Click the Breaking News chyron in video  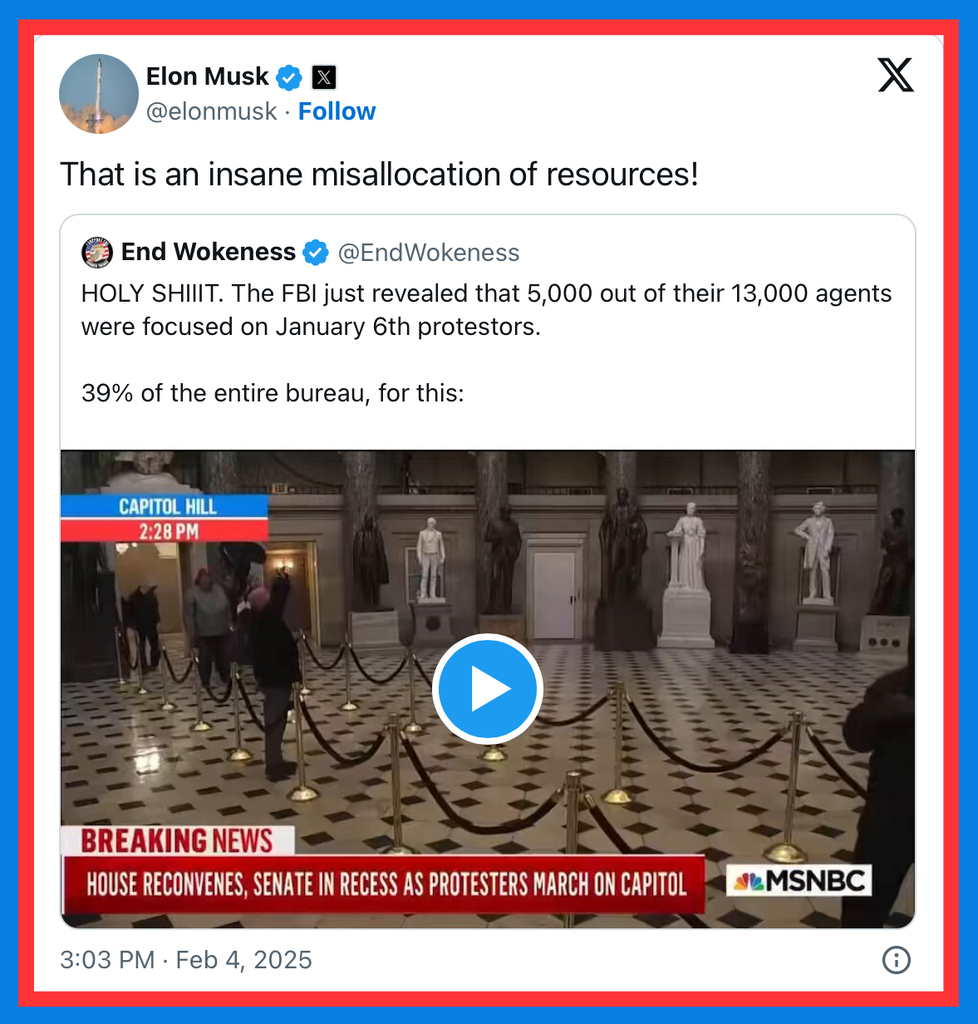click(x=383, y=871)
